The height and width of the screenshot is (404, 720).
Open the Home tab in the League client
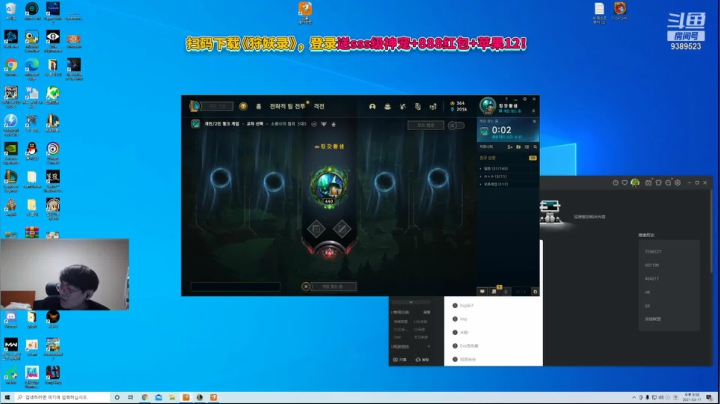coord(259,107)
